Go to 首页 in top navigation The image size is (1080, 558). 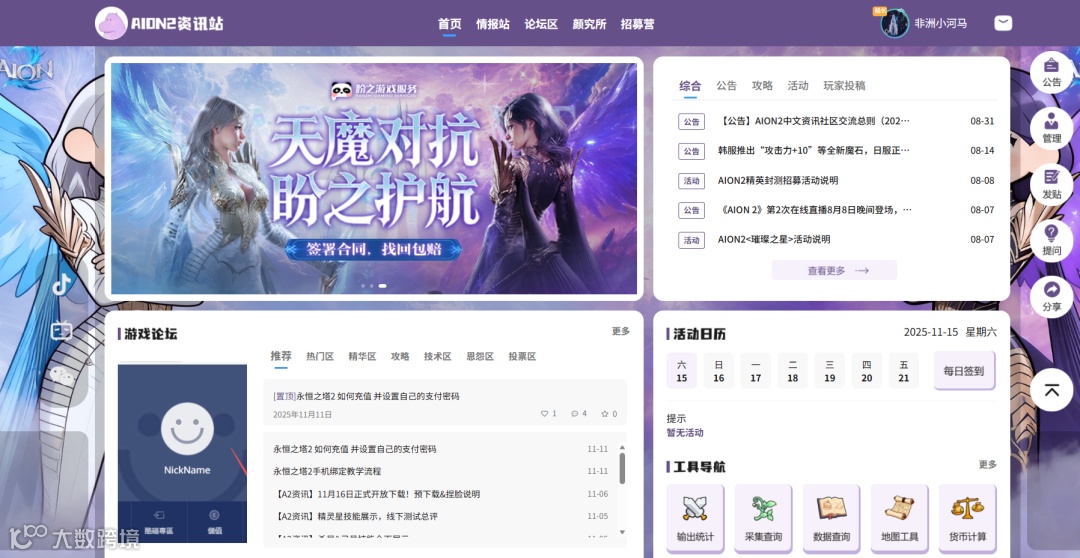click(x=450, y=24)
